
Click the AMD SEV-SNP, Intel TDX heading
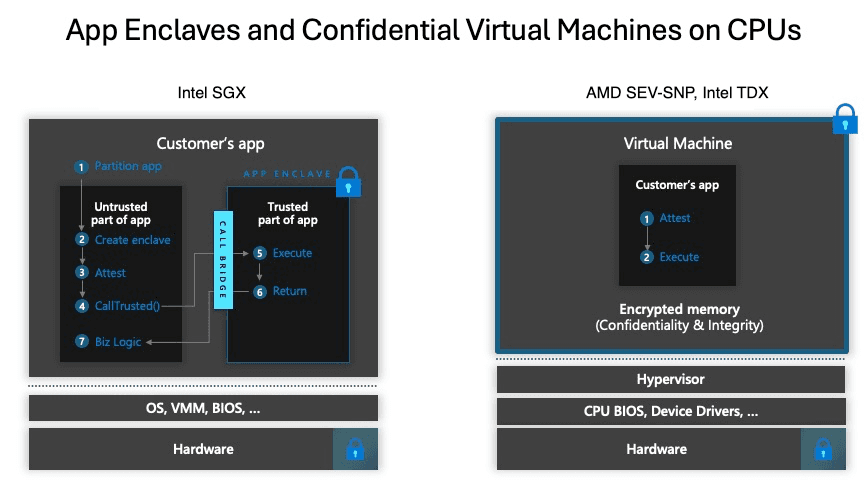677,92
